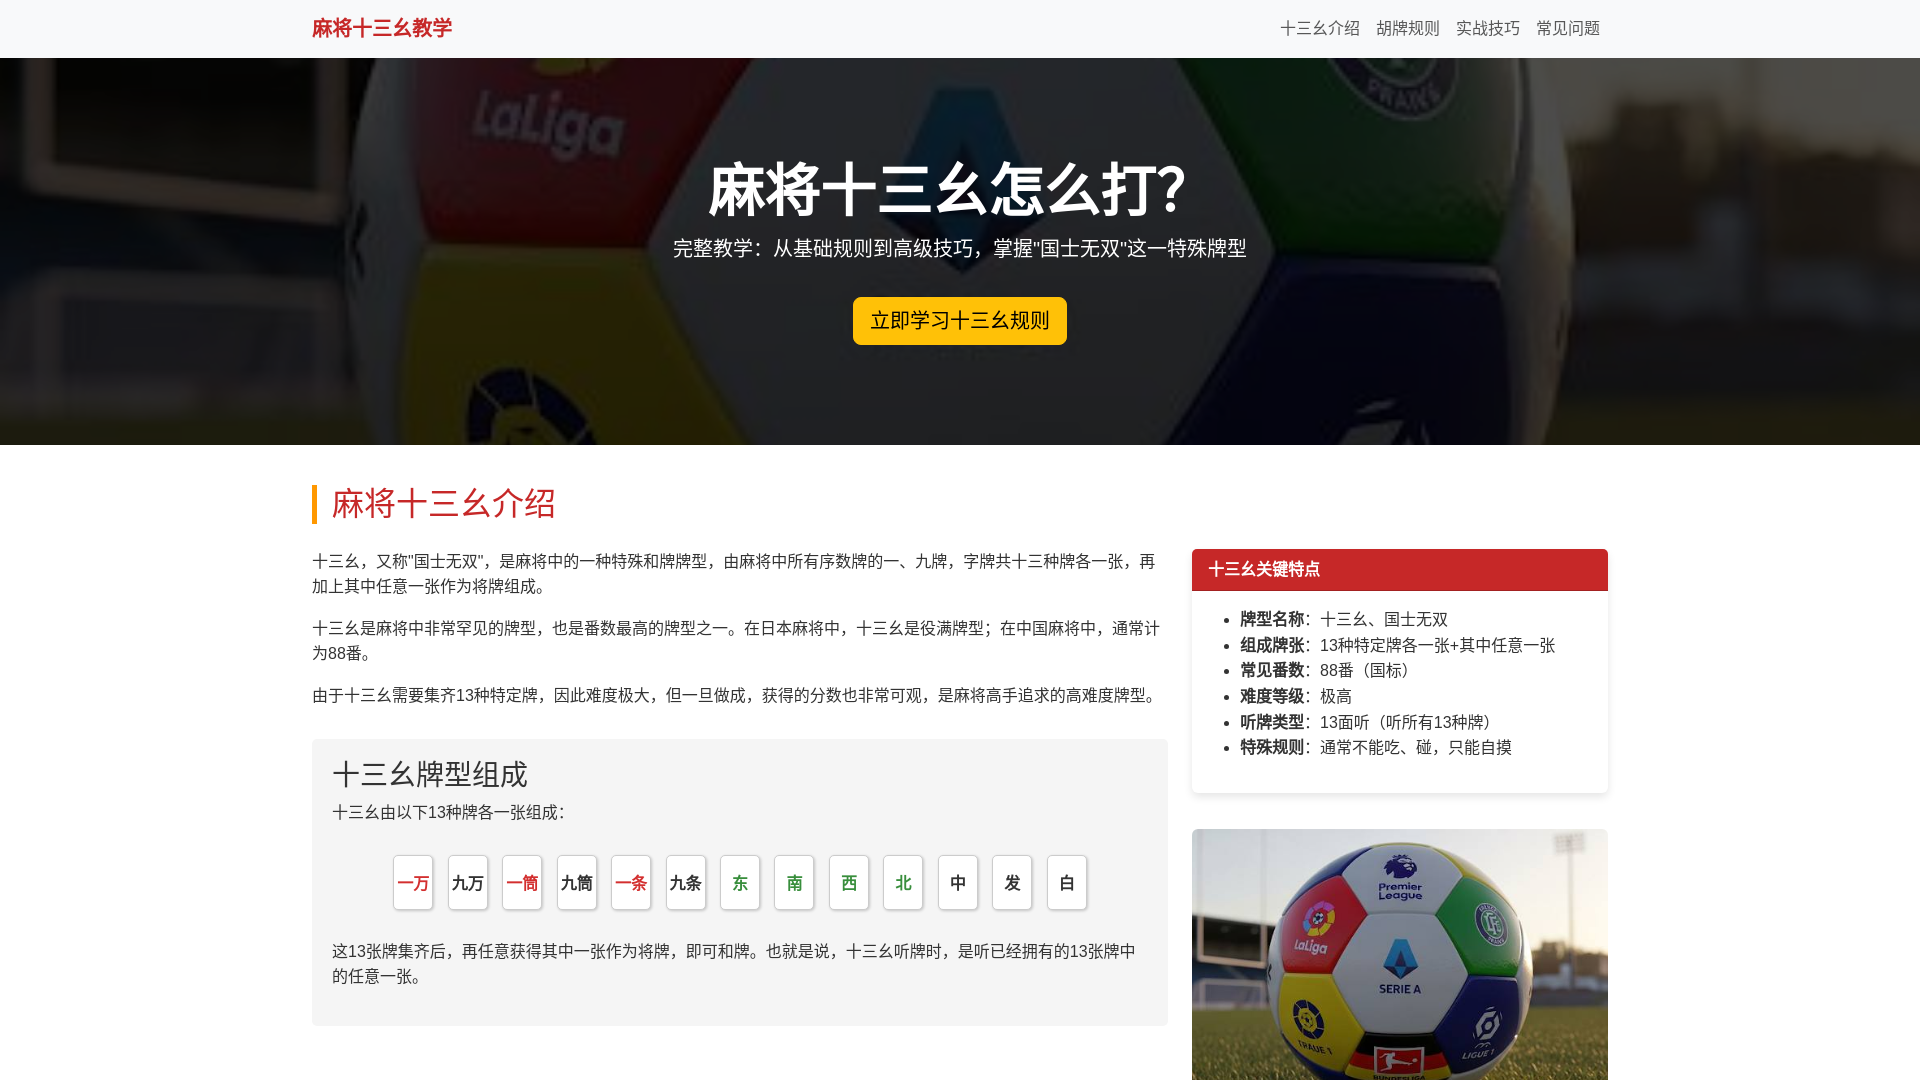Click the 十三幺牌型组成 heading
The height and width of the screenshot is (1080, 1920).
pos(430,774)
